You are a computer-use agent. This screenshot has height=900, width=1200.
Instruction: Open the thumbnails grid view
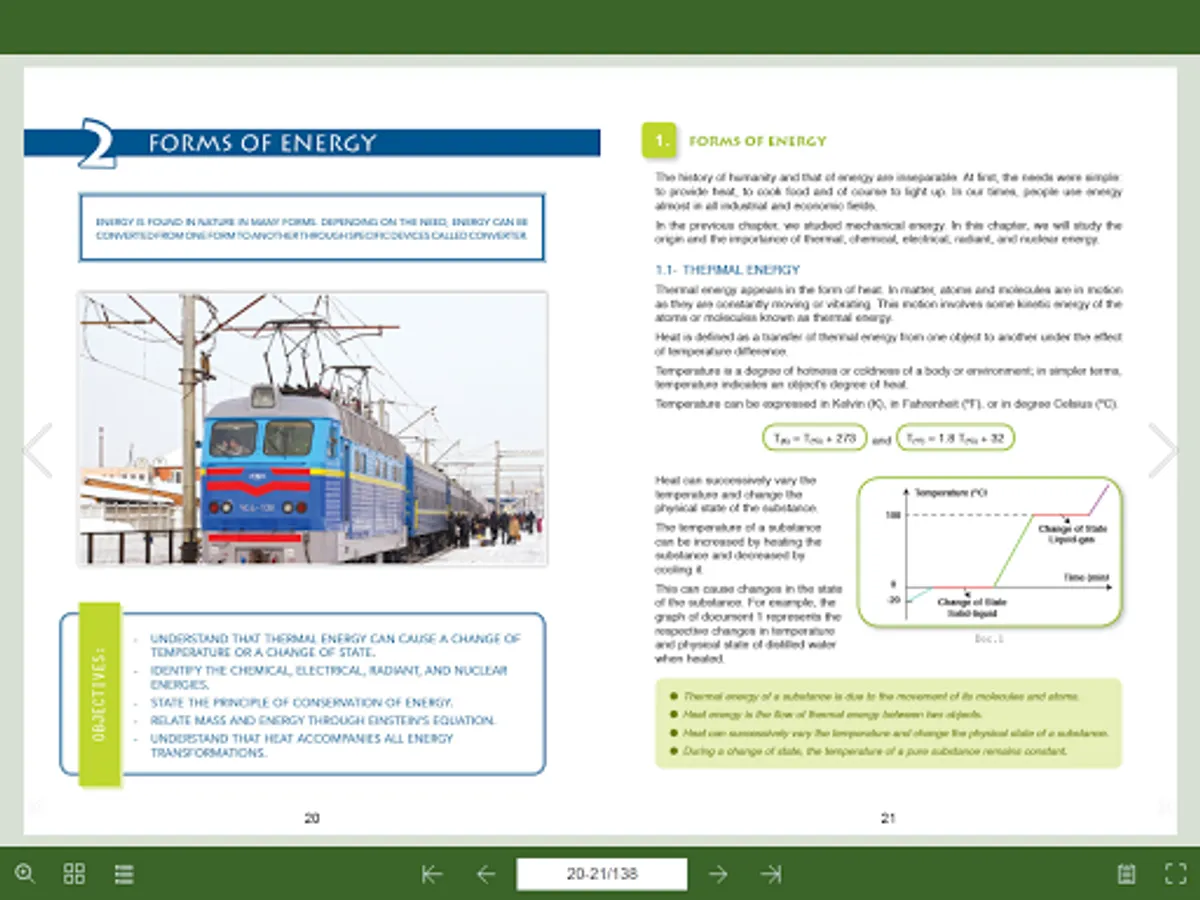74,873
